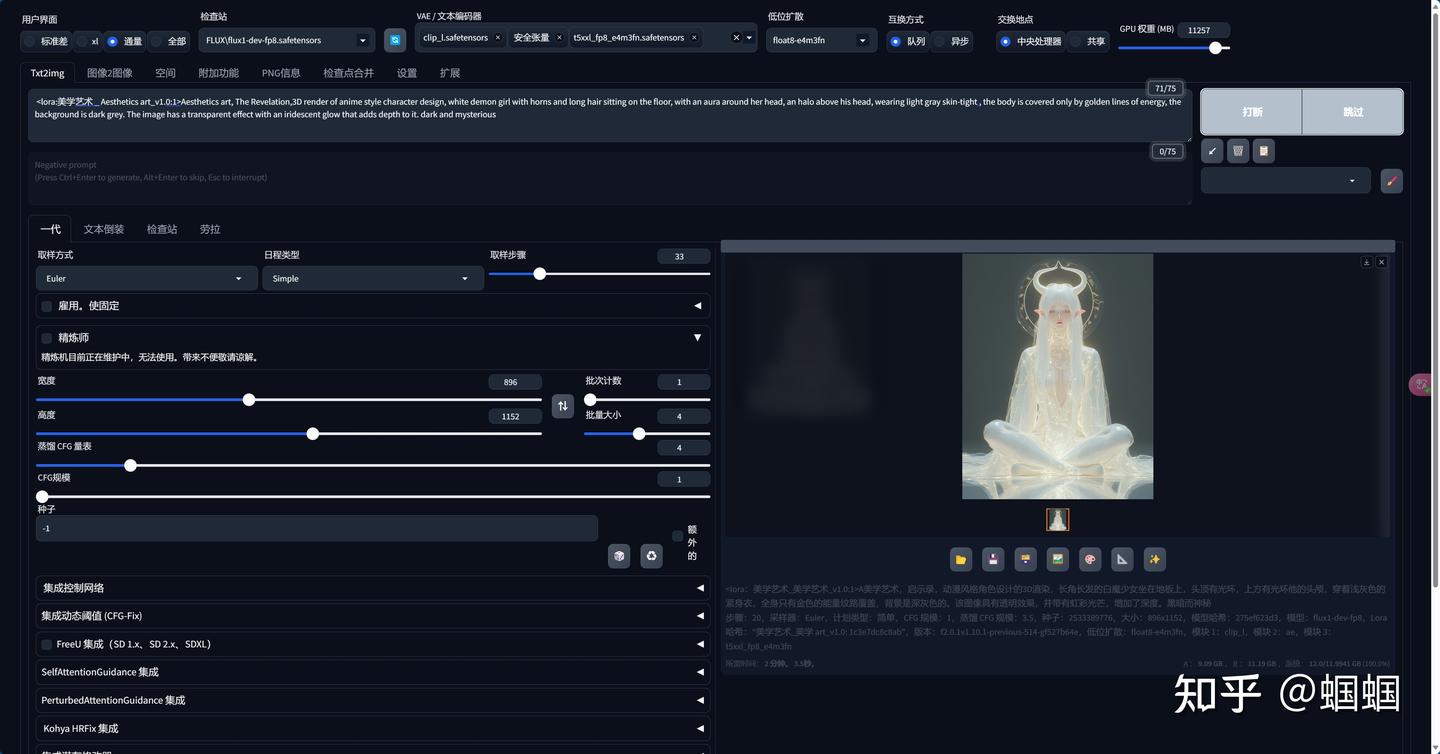Click the sparkle upscale icon below the image
Viewport: 1440px width, 754px height.
[x=1154, y=559]
